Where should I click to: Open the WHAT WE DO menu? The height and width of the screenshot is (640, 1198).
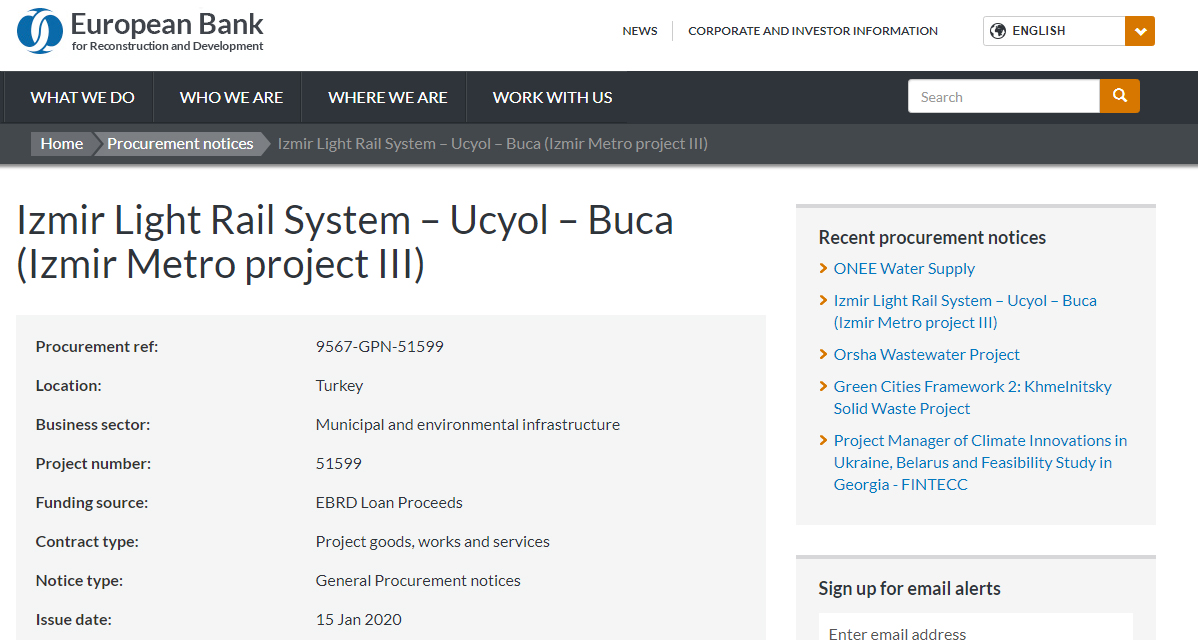(83, 97)
